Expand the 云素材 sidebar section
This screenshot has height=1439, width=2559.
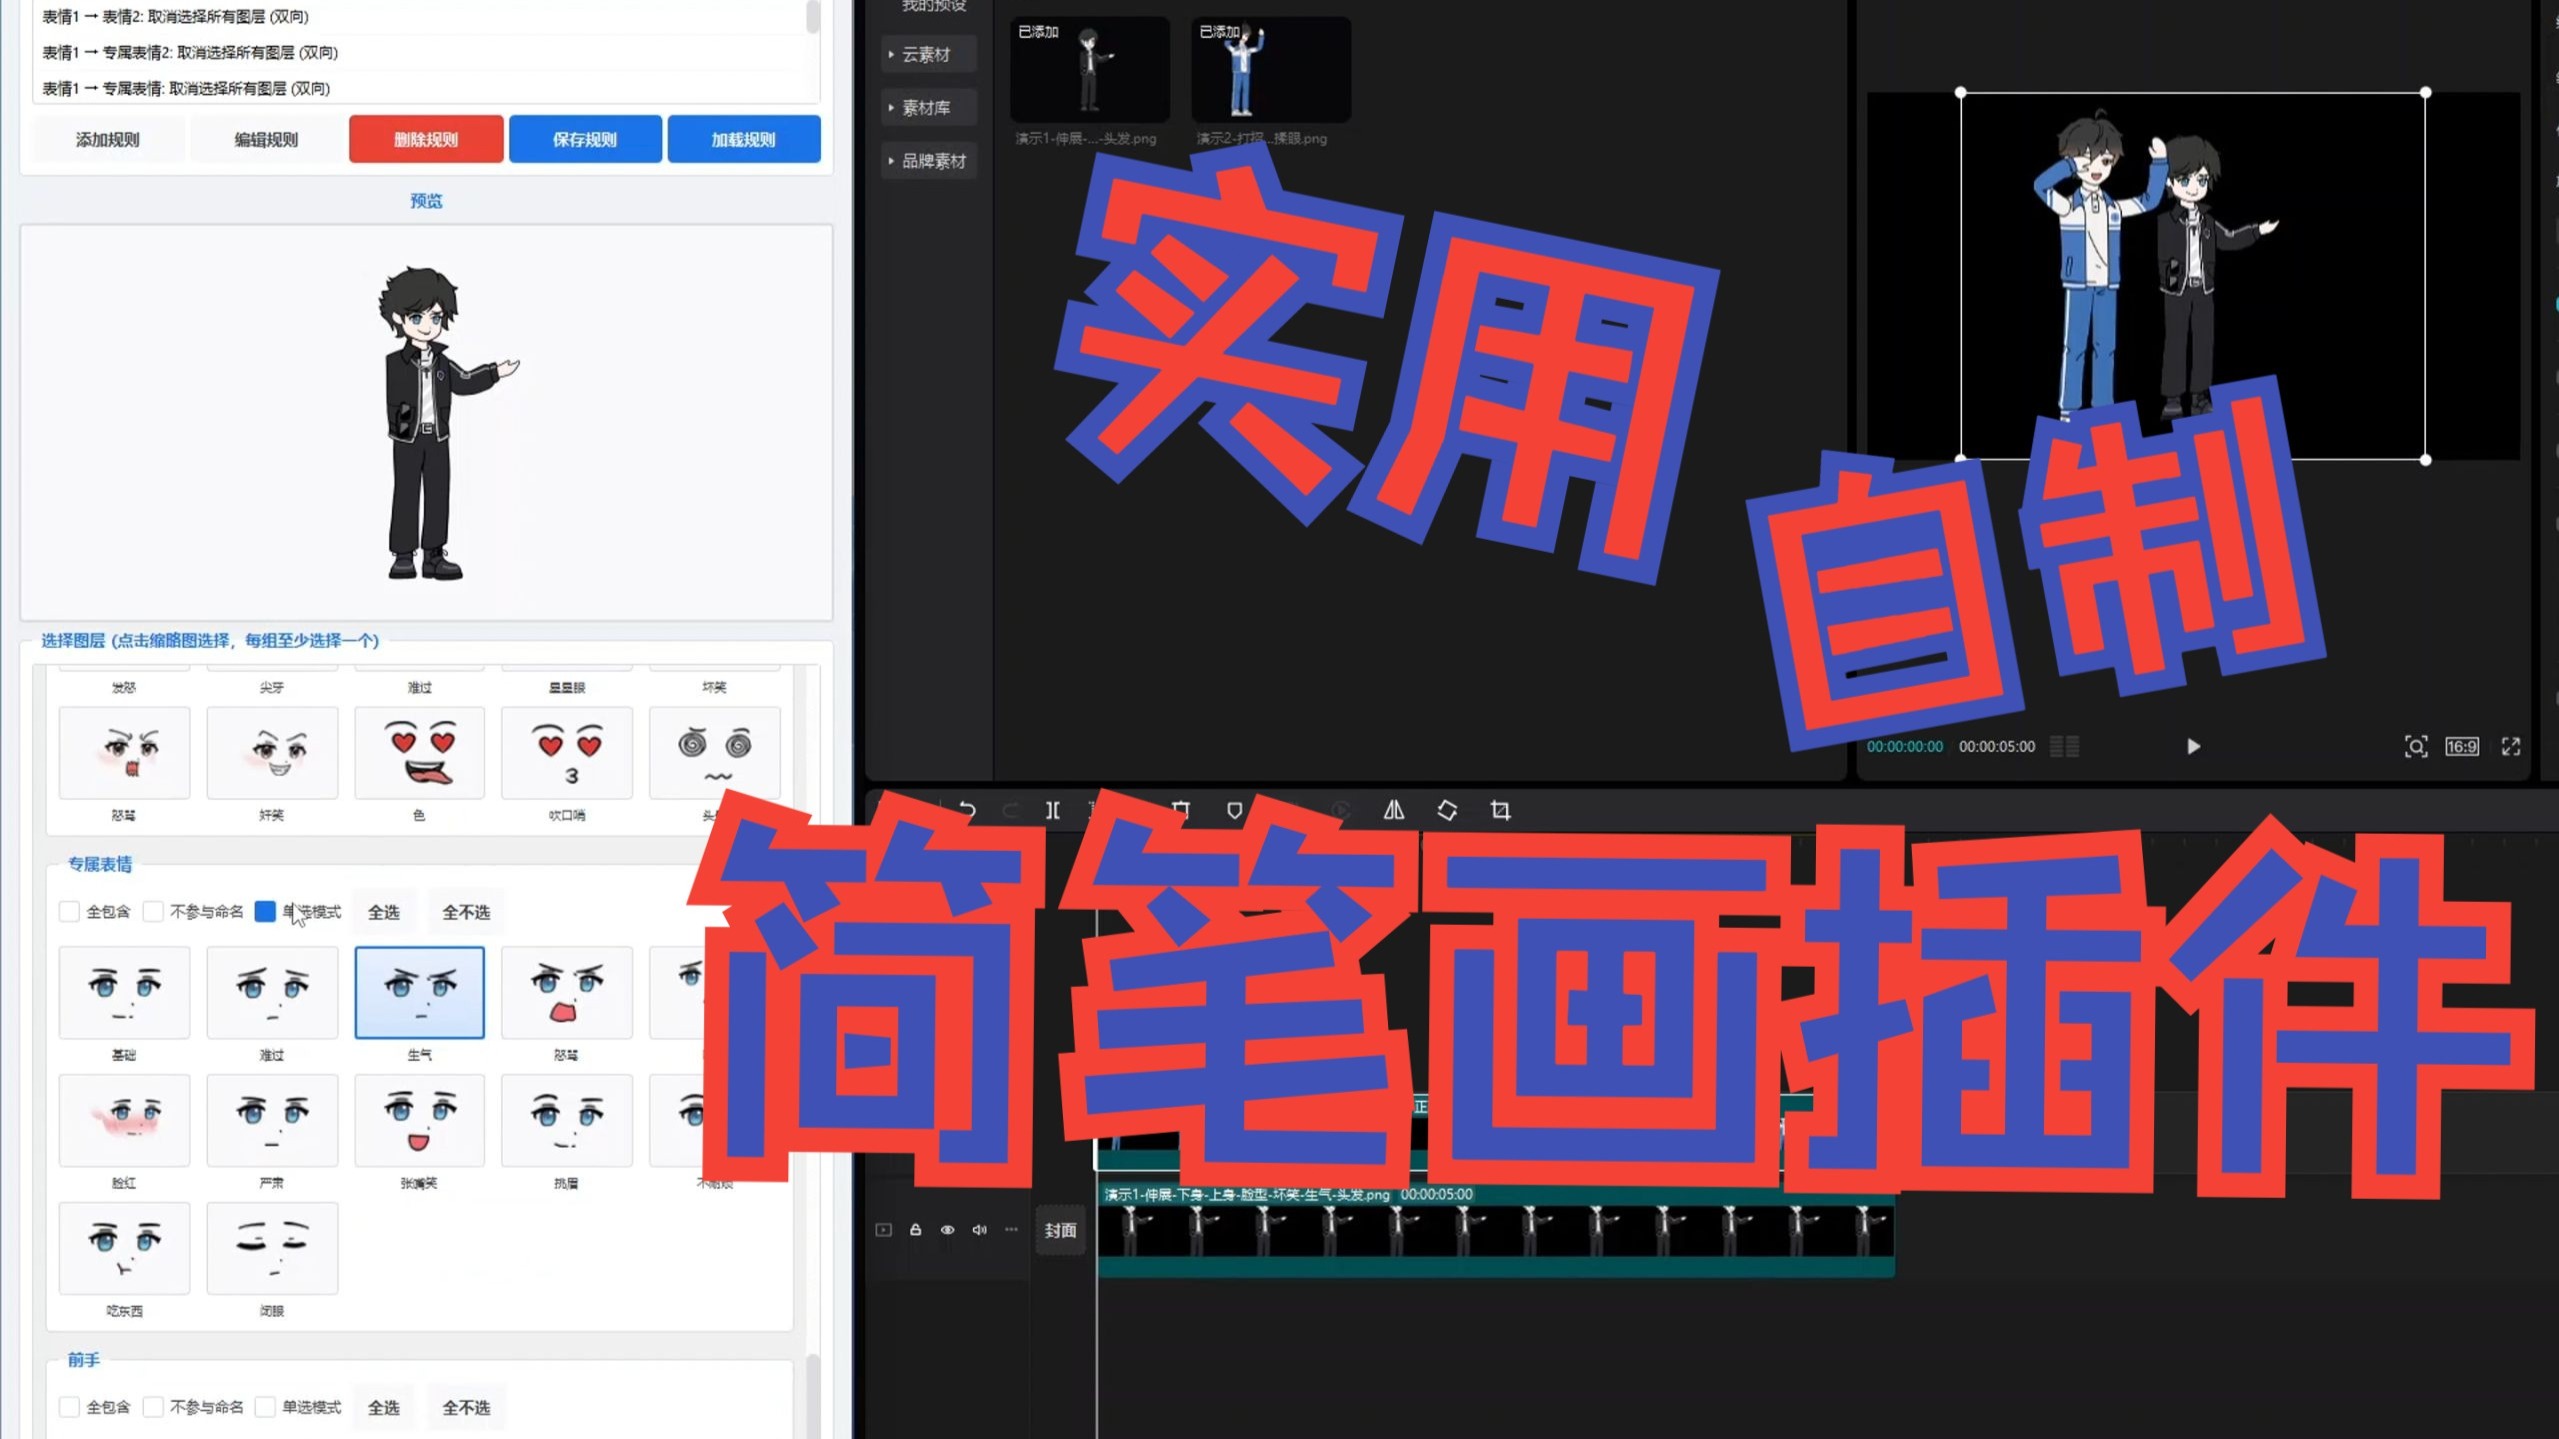pyautogui.click(x=926, y=55)
